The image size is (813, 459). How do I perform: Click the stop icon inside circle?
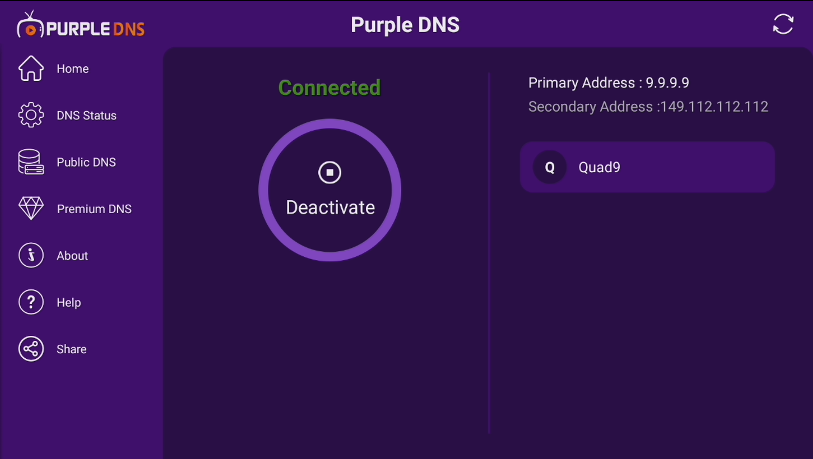pyautogui.click(x=330, y=172)
